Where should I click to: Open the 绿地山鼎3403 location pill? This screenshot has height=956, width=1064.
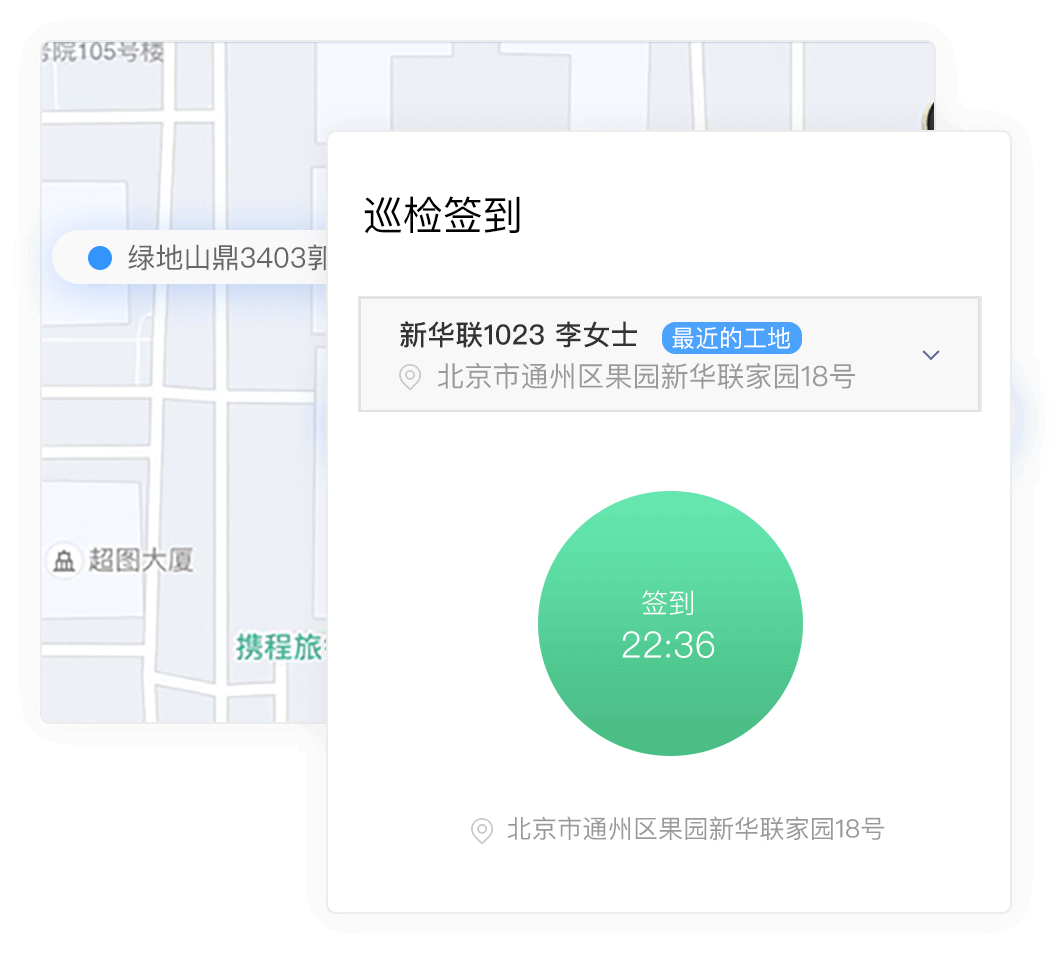pyautogui.click(x=190, y=258)
